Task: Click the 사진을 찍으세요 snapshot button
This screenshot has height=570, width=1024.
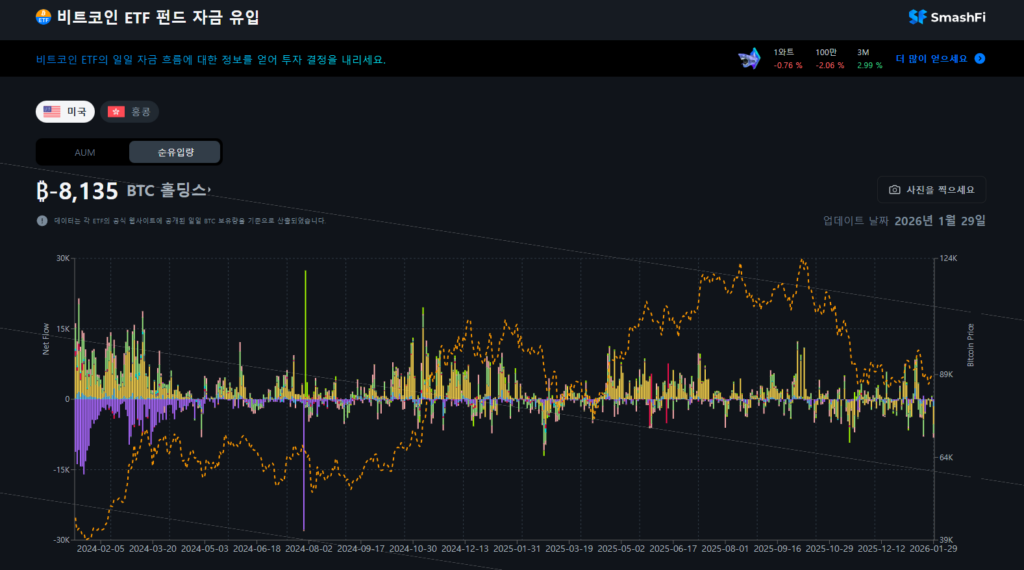Action: [931, 190]
